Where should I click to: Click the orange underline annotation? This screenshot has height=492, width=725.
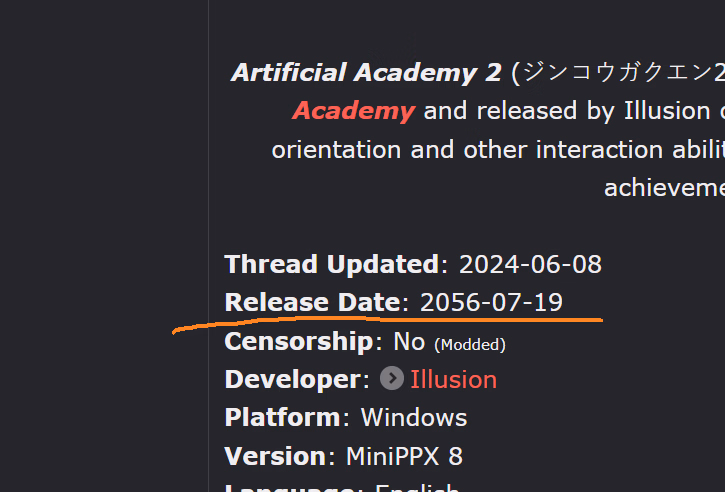pos(400,321)
